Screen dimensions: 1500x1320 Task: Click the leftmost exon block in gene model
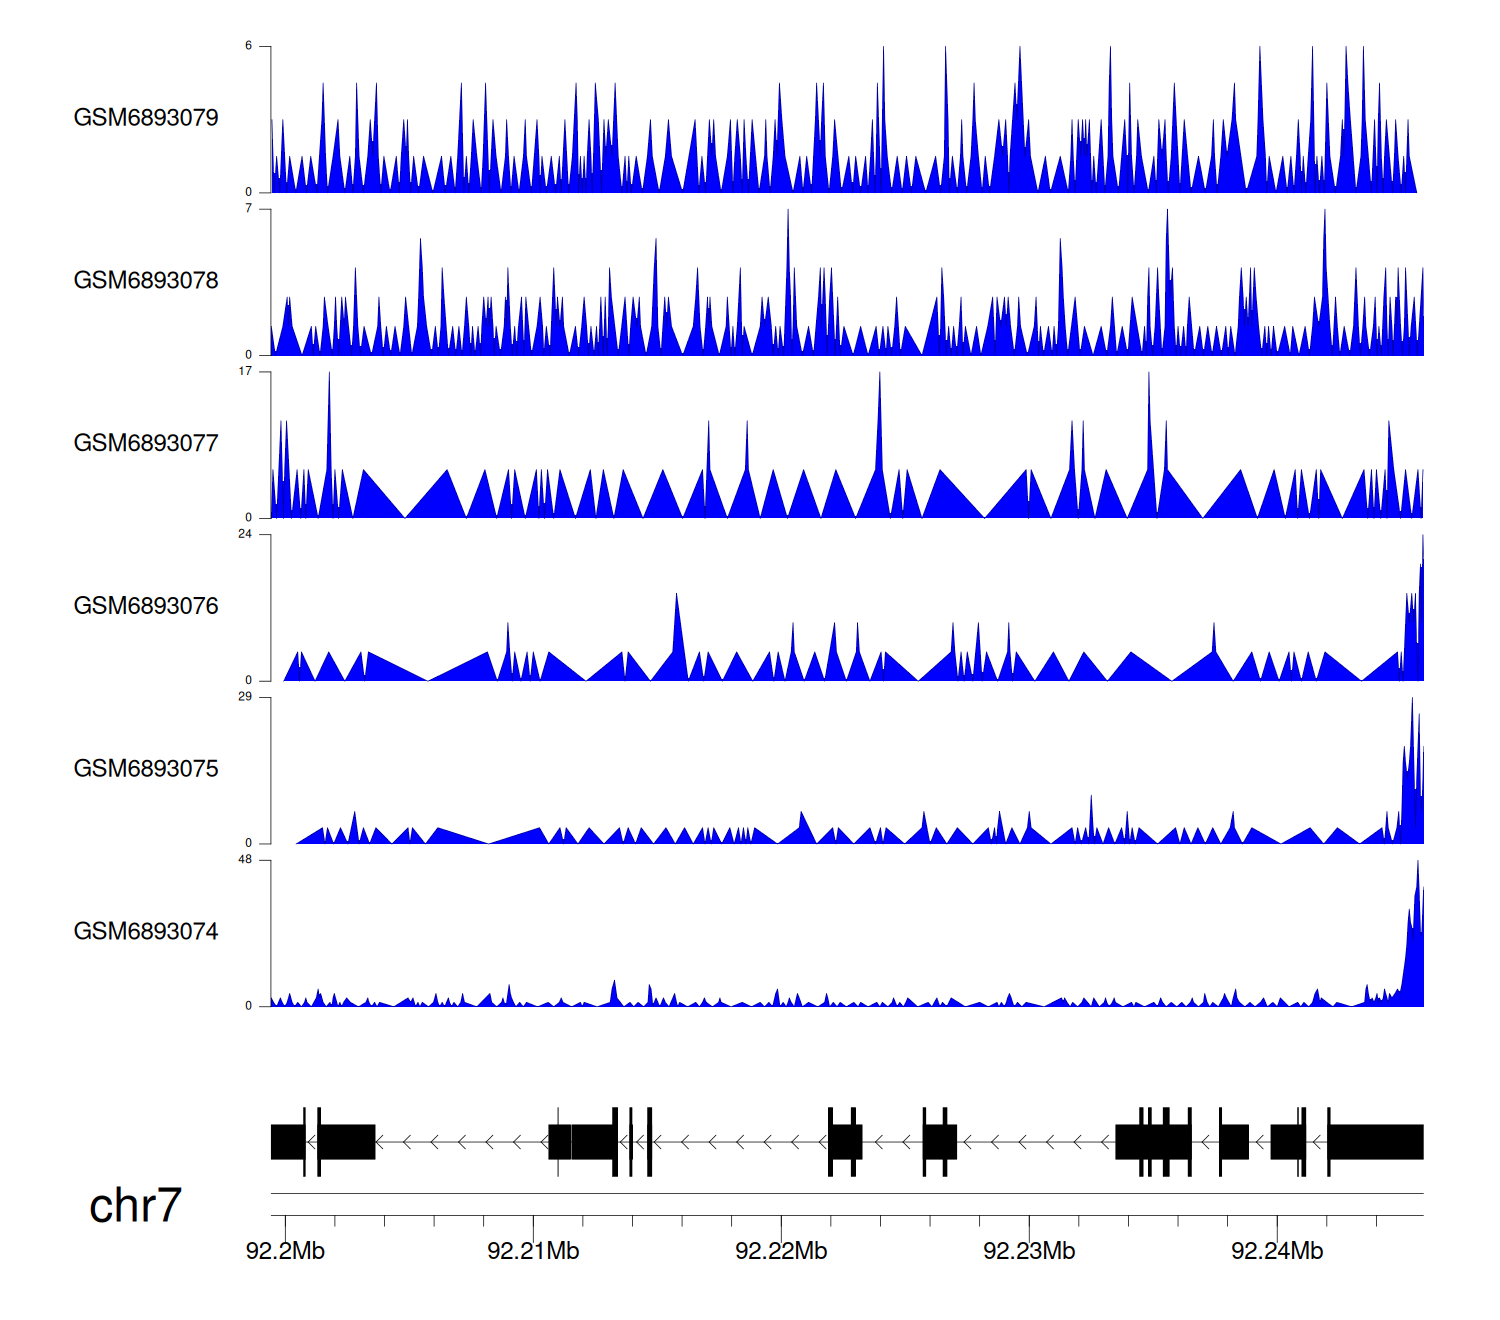(x=287, y=1142)
